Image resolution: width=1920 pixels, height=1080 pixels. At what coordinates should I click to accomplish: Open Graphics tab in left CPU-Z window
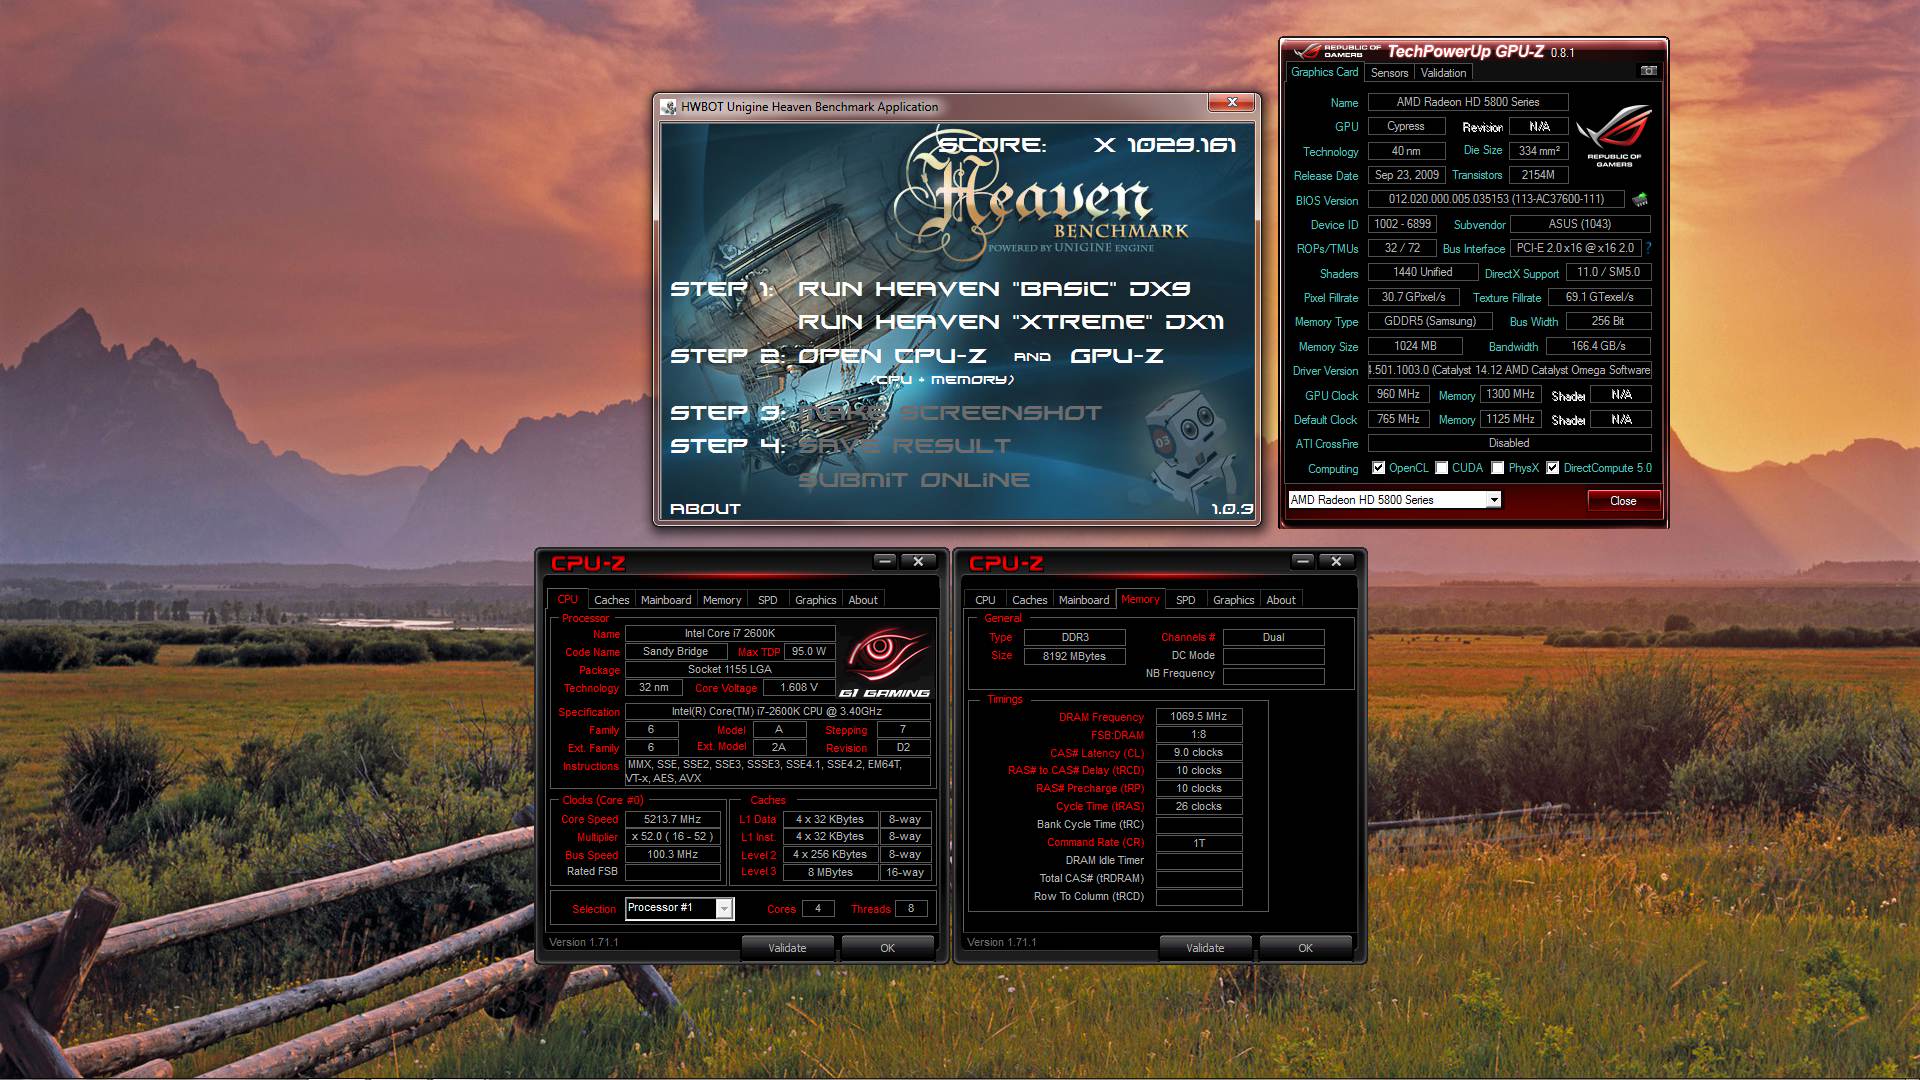(815, 600)
